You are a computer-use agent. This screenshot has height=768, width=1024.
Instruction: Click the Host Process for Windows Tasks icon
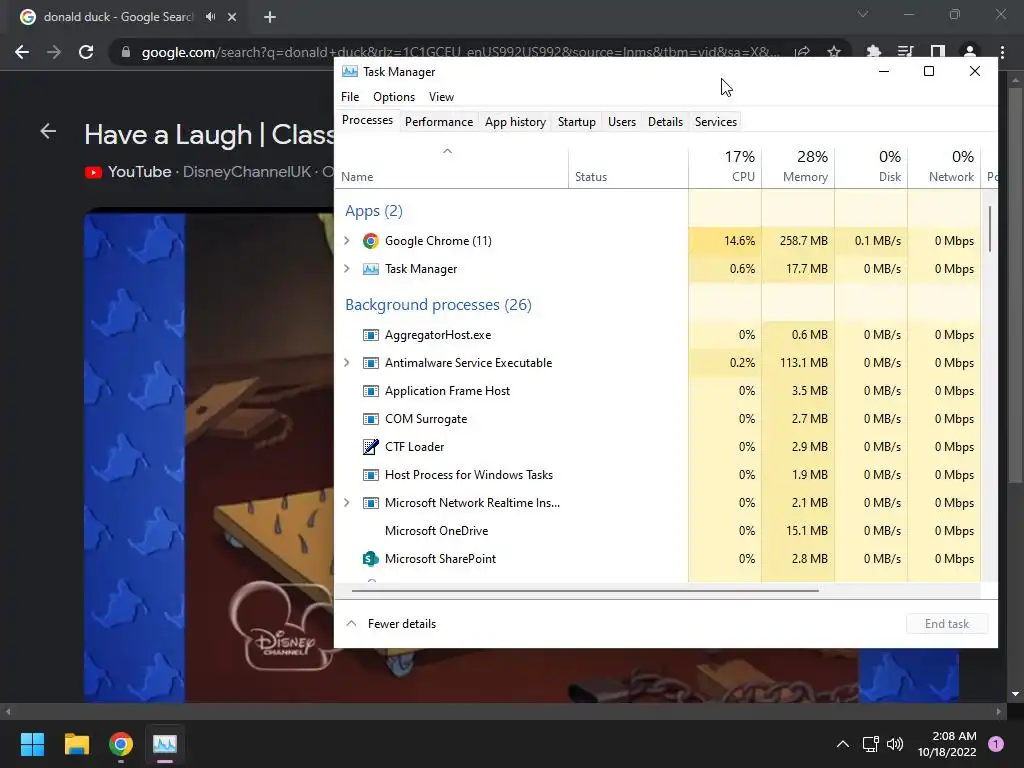(370, 475)
